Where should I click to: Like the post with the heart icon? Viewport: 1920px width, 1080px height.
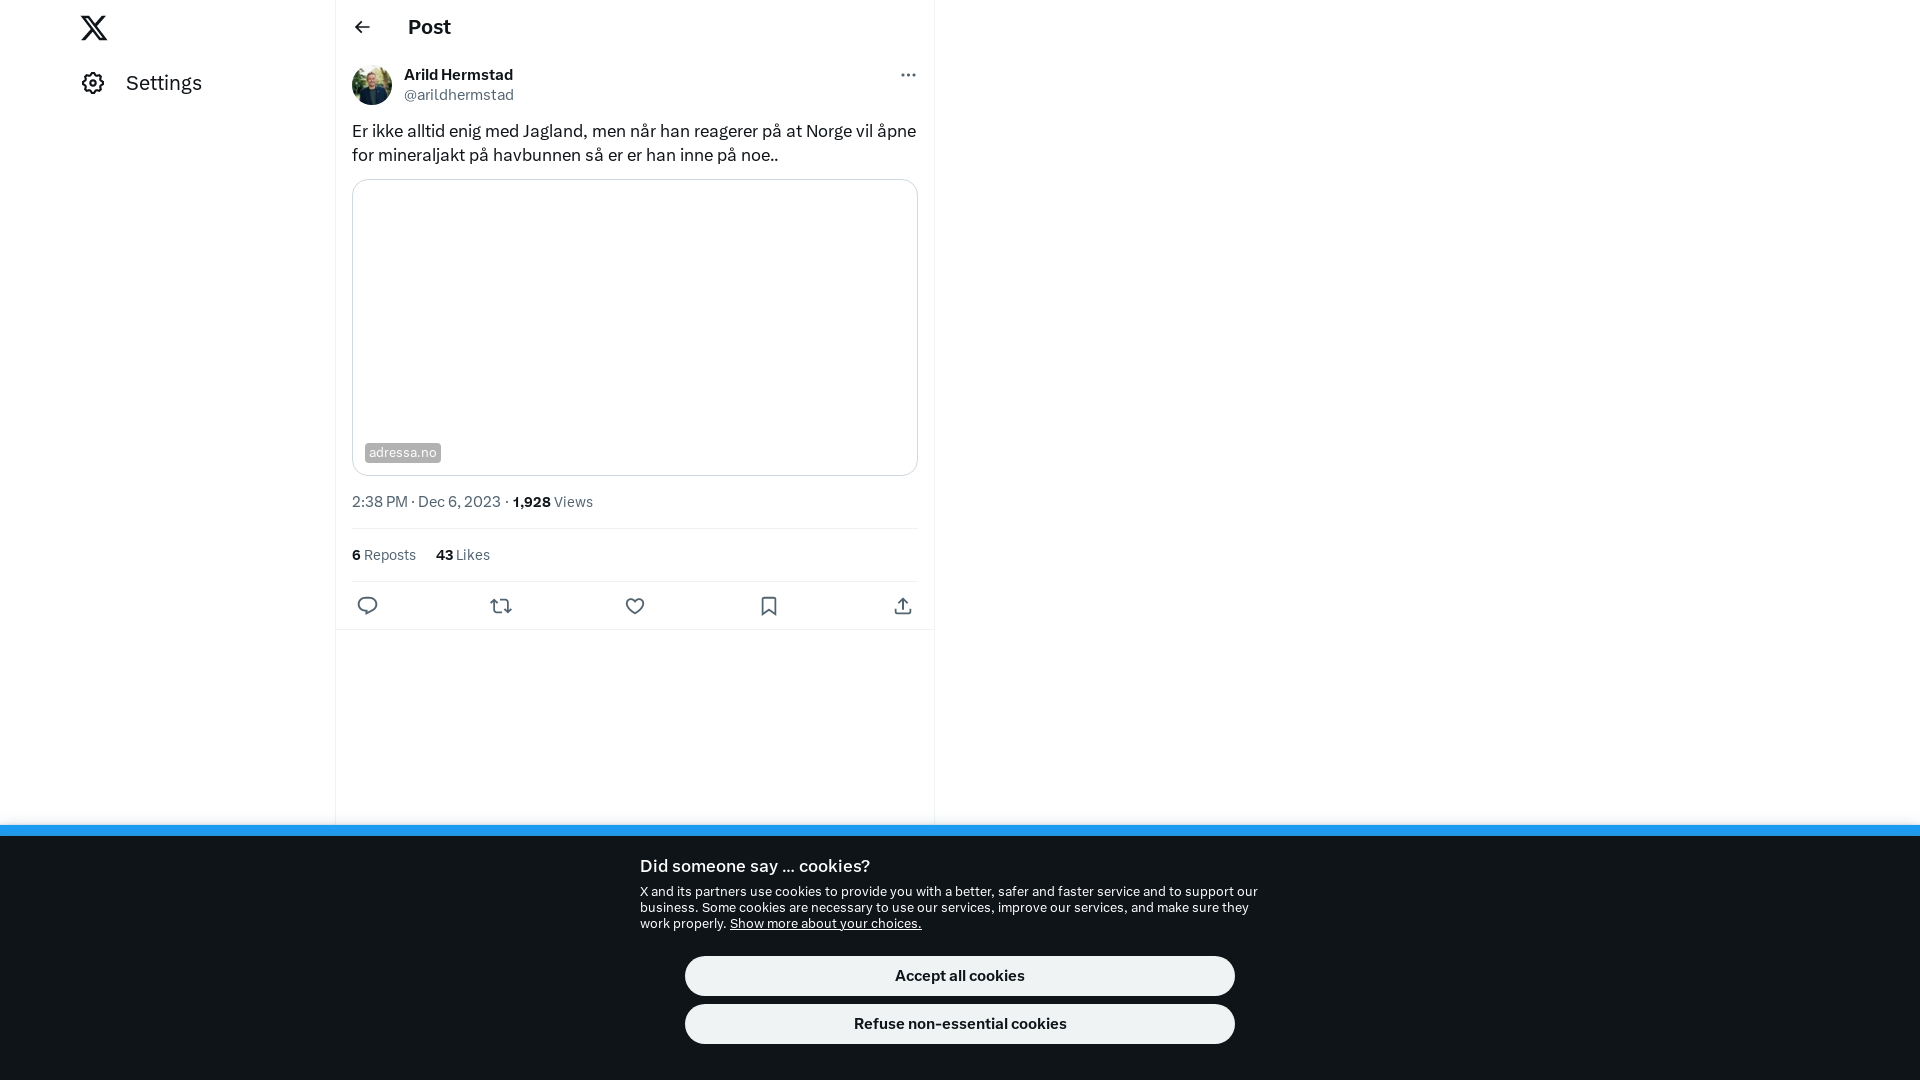[x=635, y=606]
